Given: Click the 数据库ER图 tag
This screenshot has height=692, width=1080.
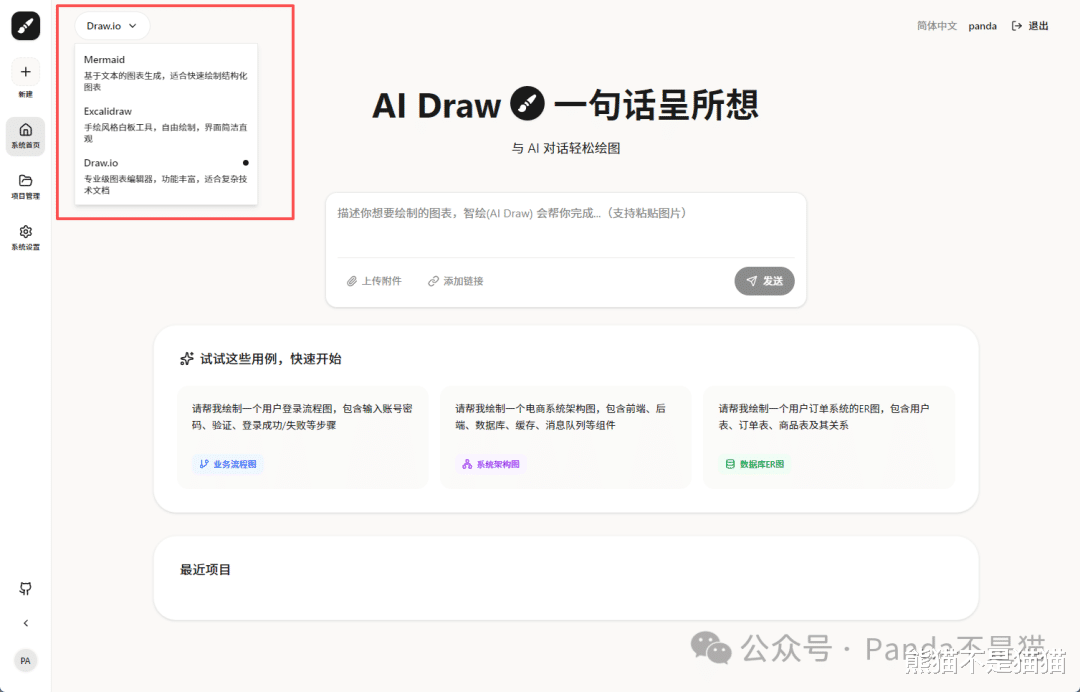Looking at the screenshot, I should (755, 464).
